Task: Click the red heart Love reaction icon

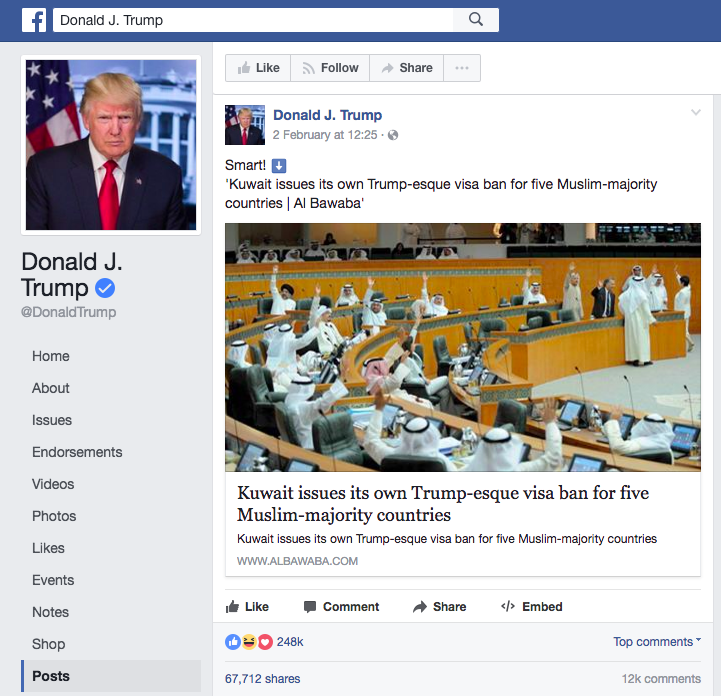Action: pyautogui.click(x=265, y=642)
